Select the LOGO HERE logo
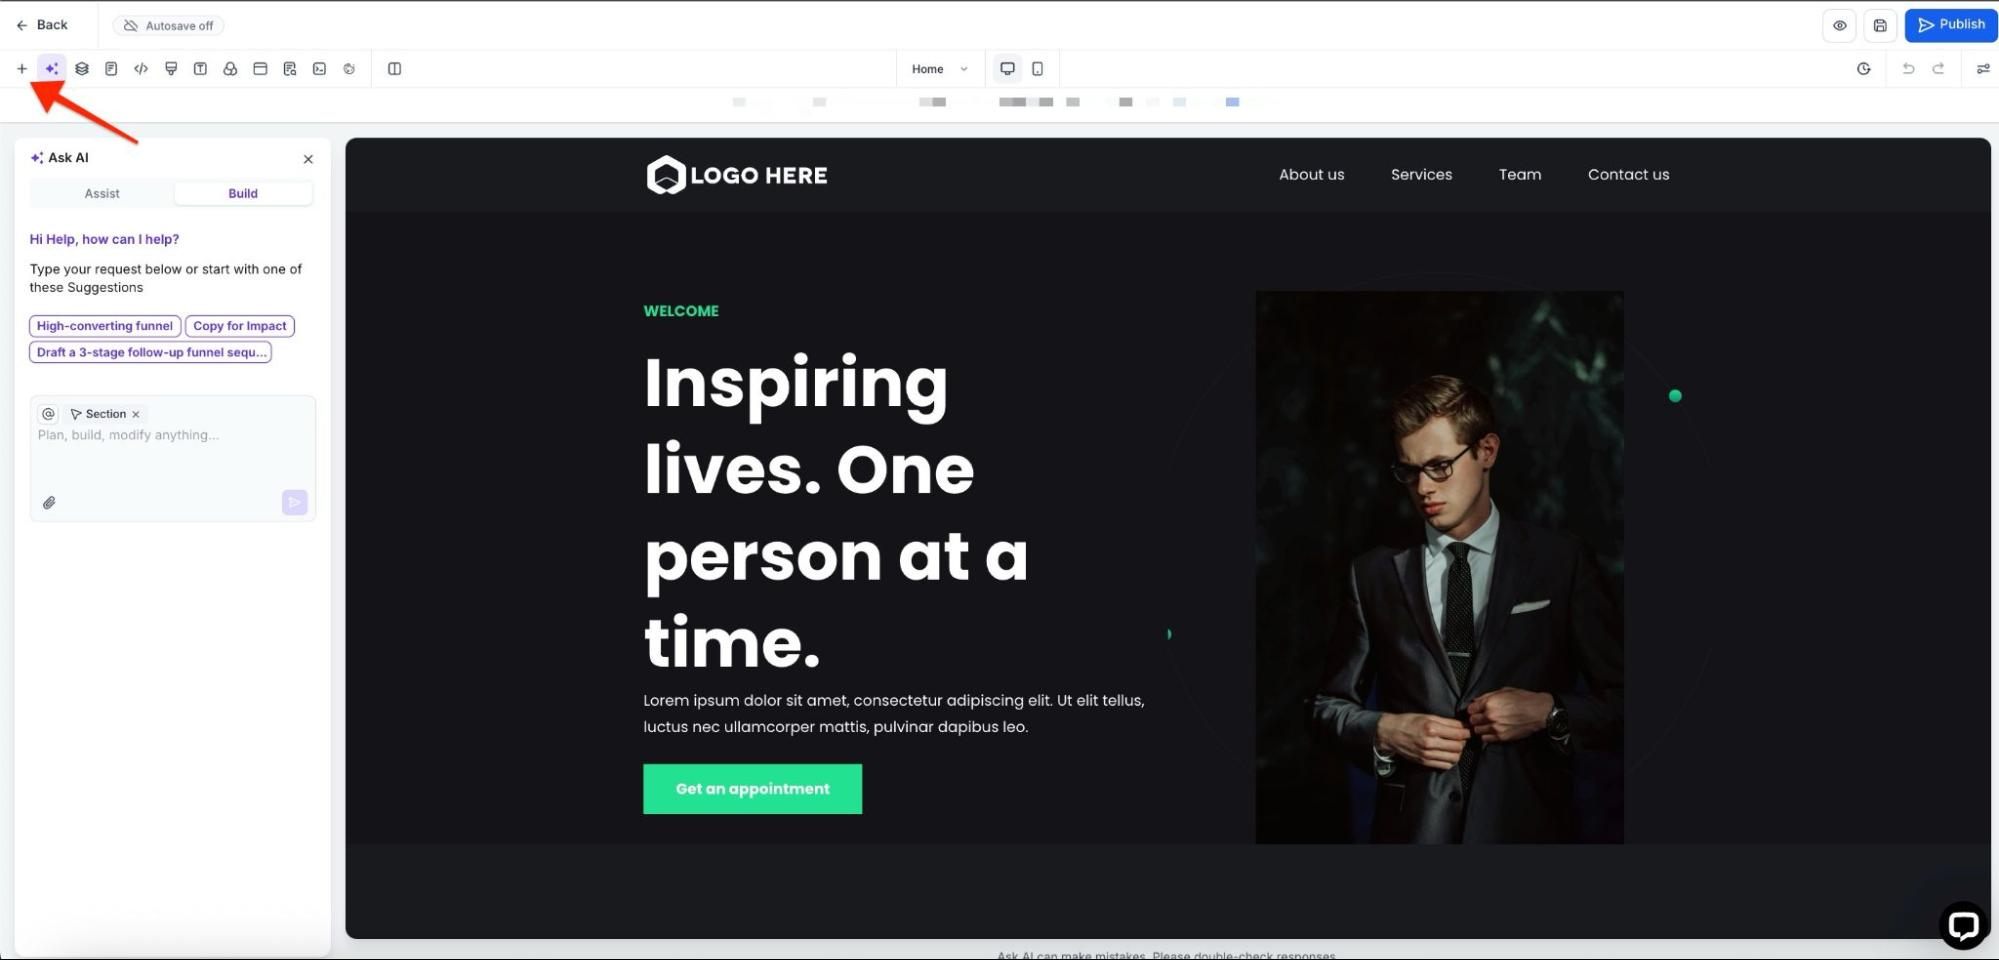This screenshot has width=1999, height=960. pyautogui.click(x=737, y=175)
